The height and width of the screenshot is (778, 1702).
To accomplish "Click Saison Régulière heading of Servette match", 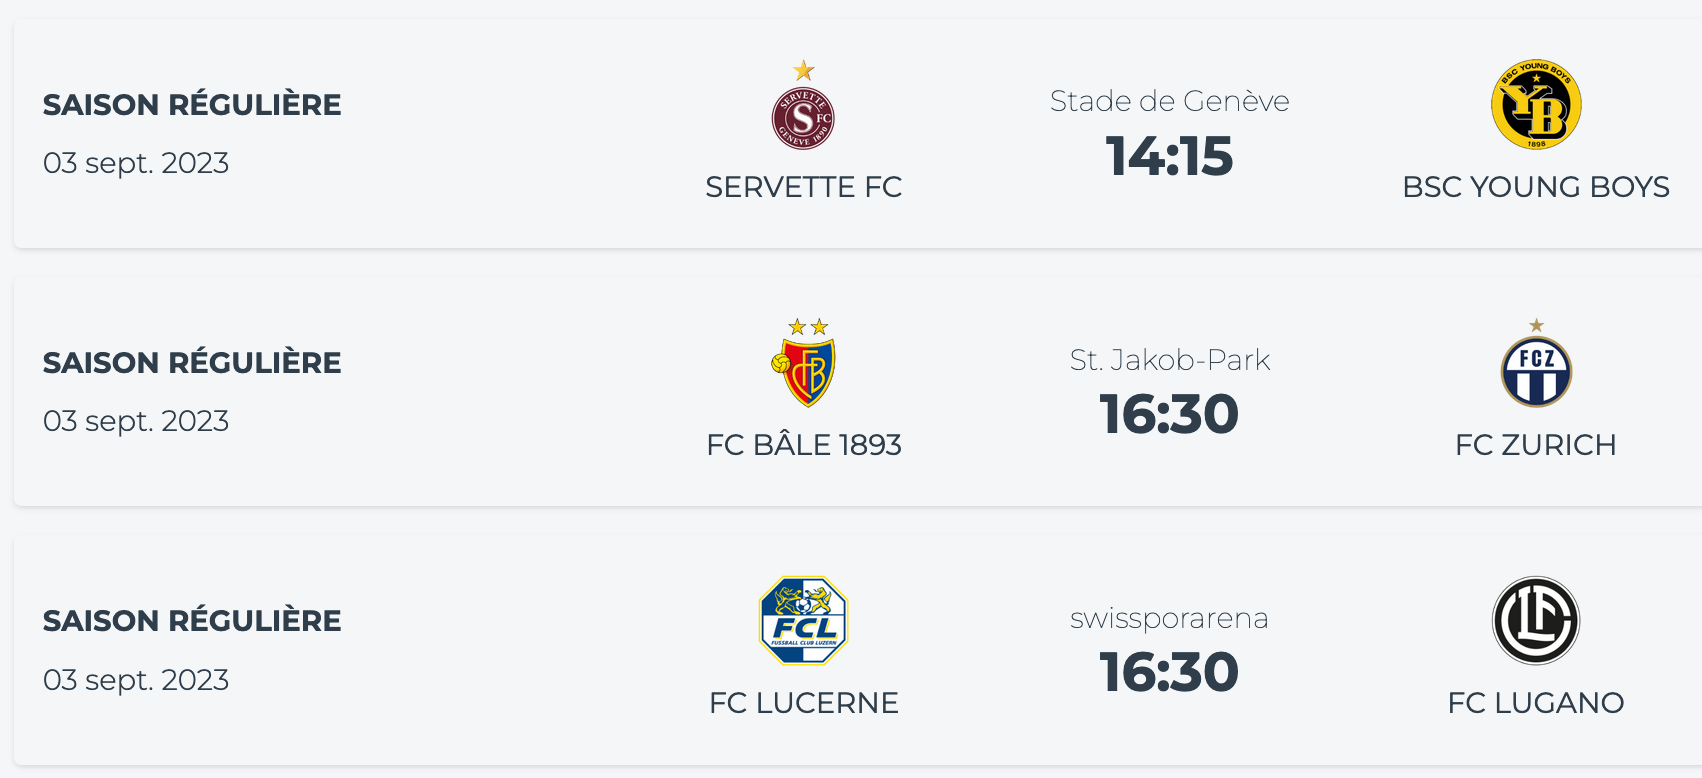I will (192, 105).
